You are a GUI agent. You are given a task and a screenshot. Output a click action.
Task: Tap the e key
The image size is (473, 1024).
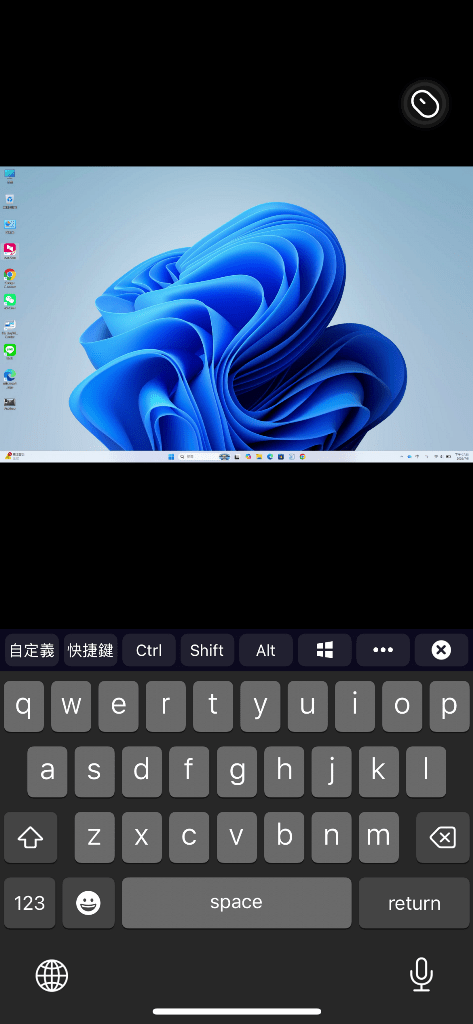coord(118,706)
